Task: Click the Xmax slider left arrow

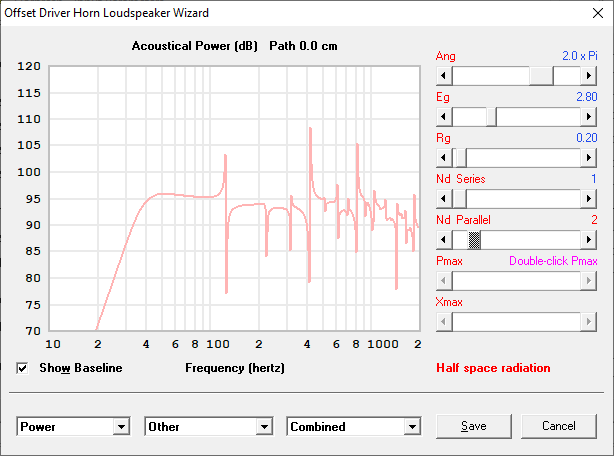Action: tap(444, 322)
